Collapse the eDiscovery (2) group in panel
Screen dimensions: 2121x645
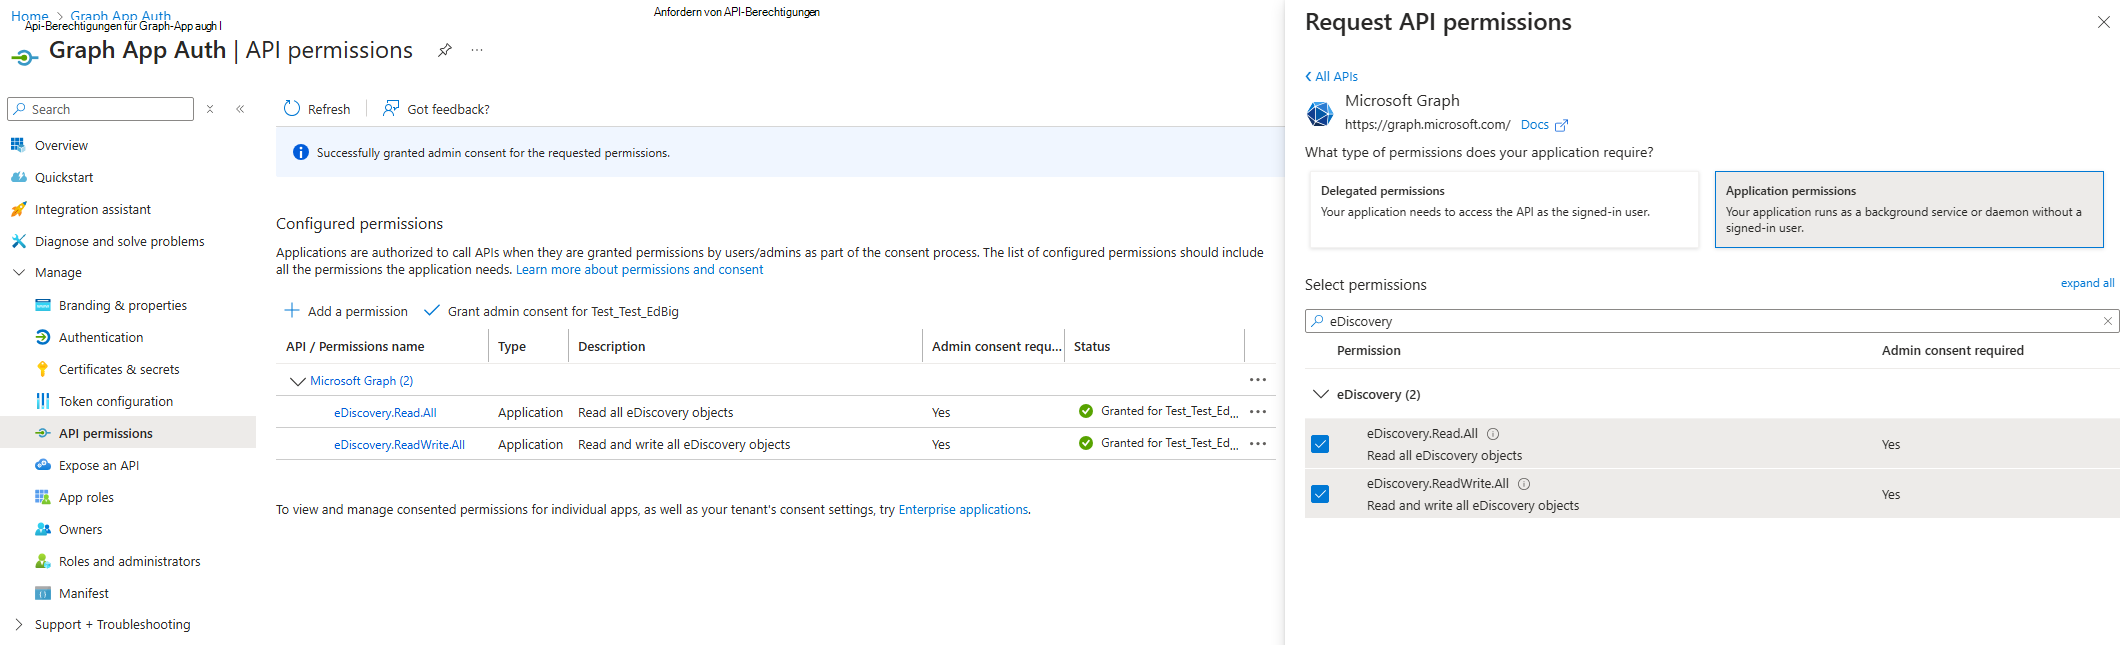1320,394
